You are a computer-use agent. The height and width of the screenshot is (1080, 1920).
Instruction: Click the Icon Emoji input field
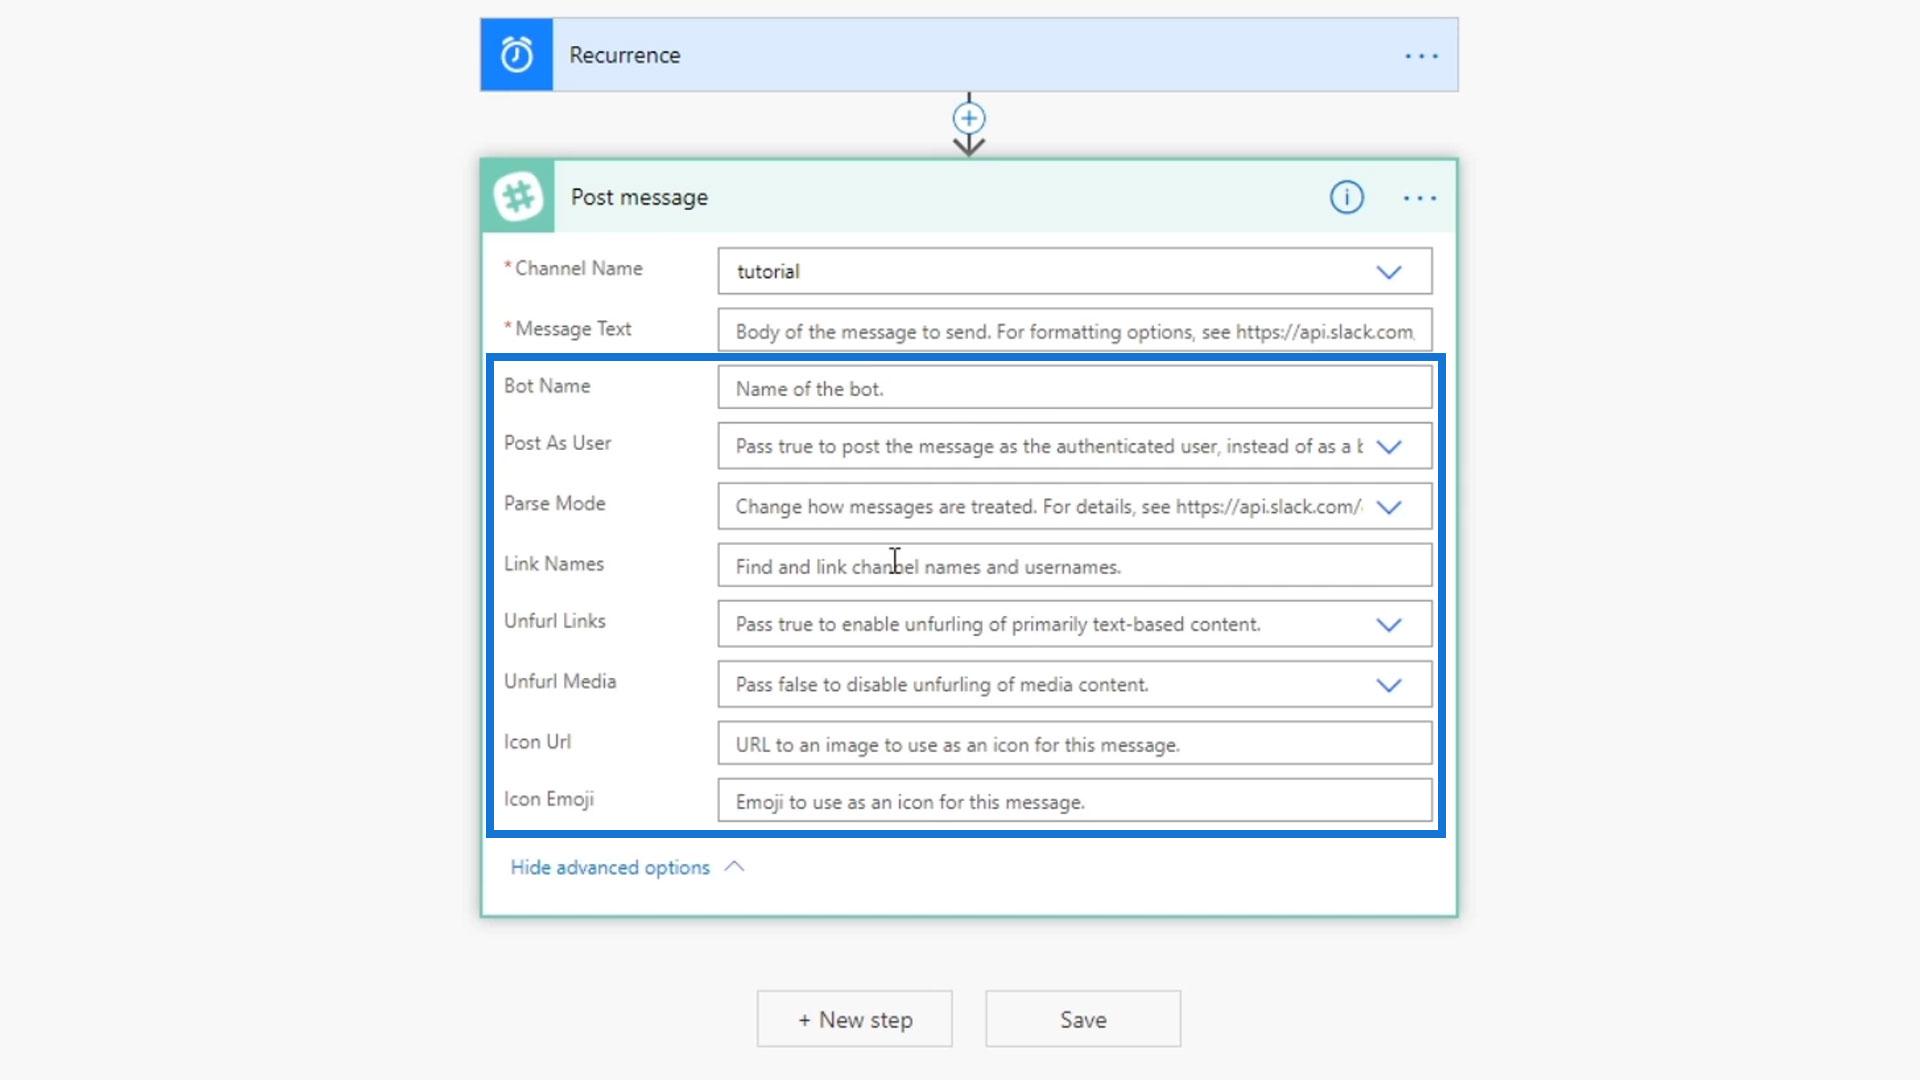pyautogui.click(x=1074, y=801)
